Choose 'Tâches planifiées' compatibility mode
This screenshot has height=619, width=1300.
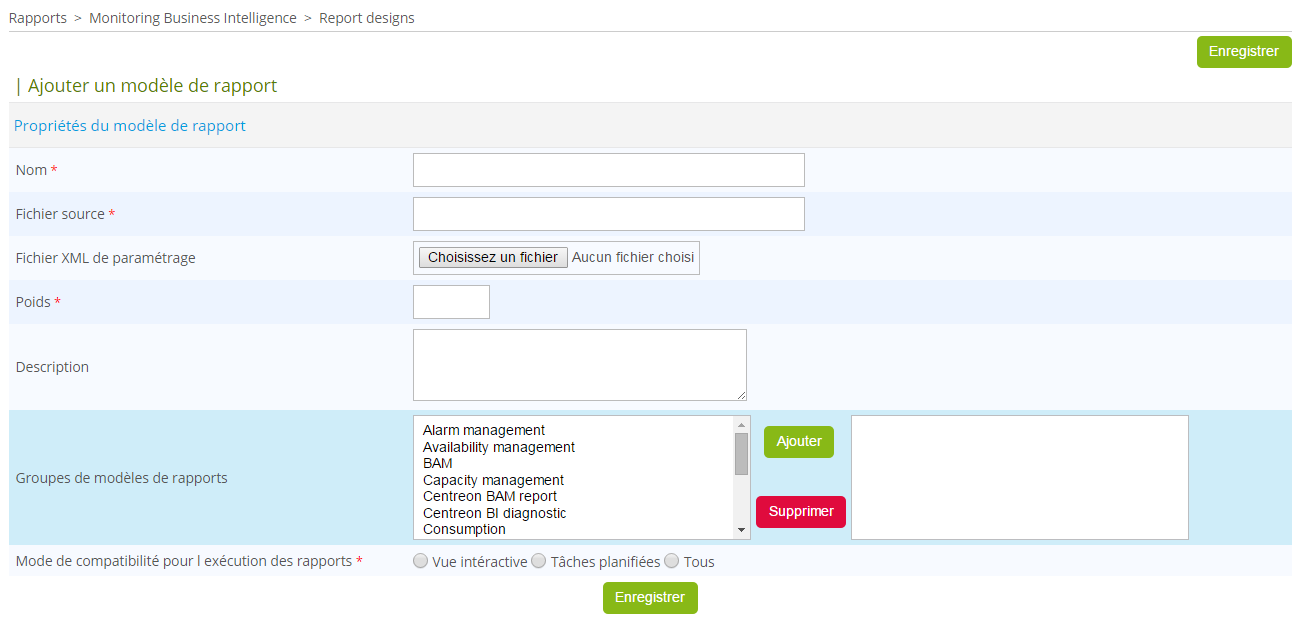tap(538, 561)
